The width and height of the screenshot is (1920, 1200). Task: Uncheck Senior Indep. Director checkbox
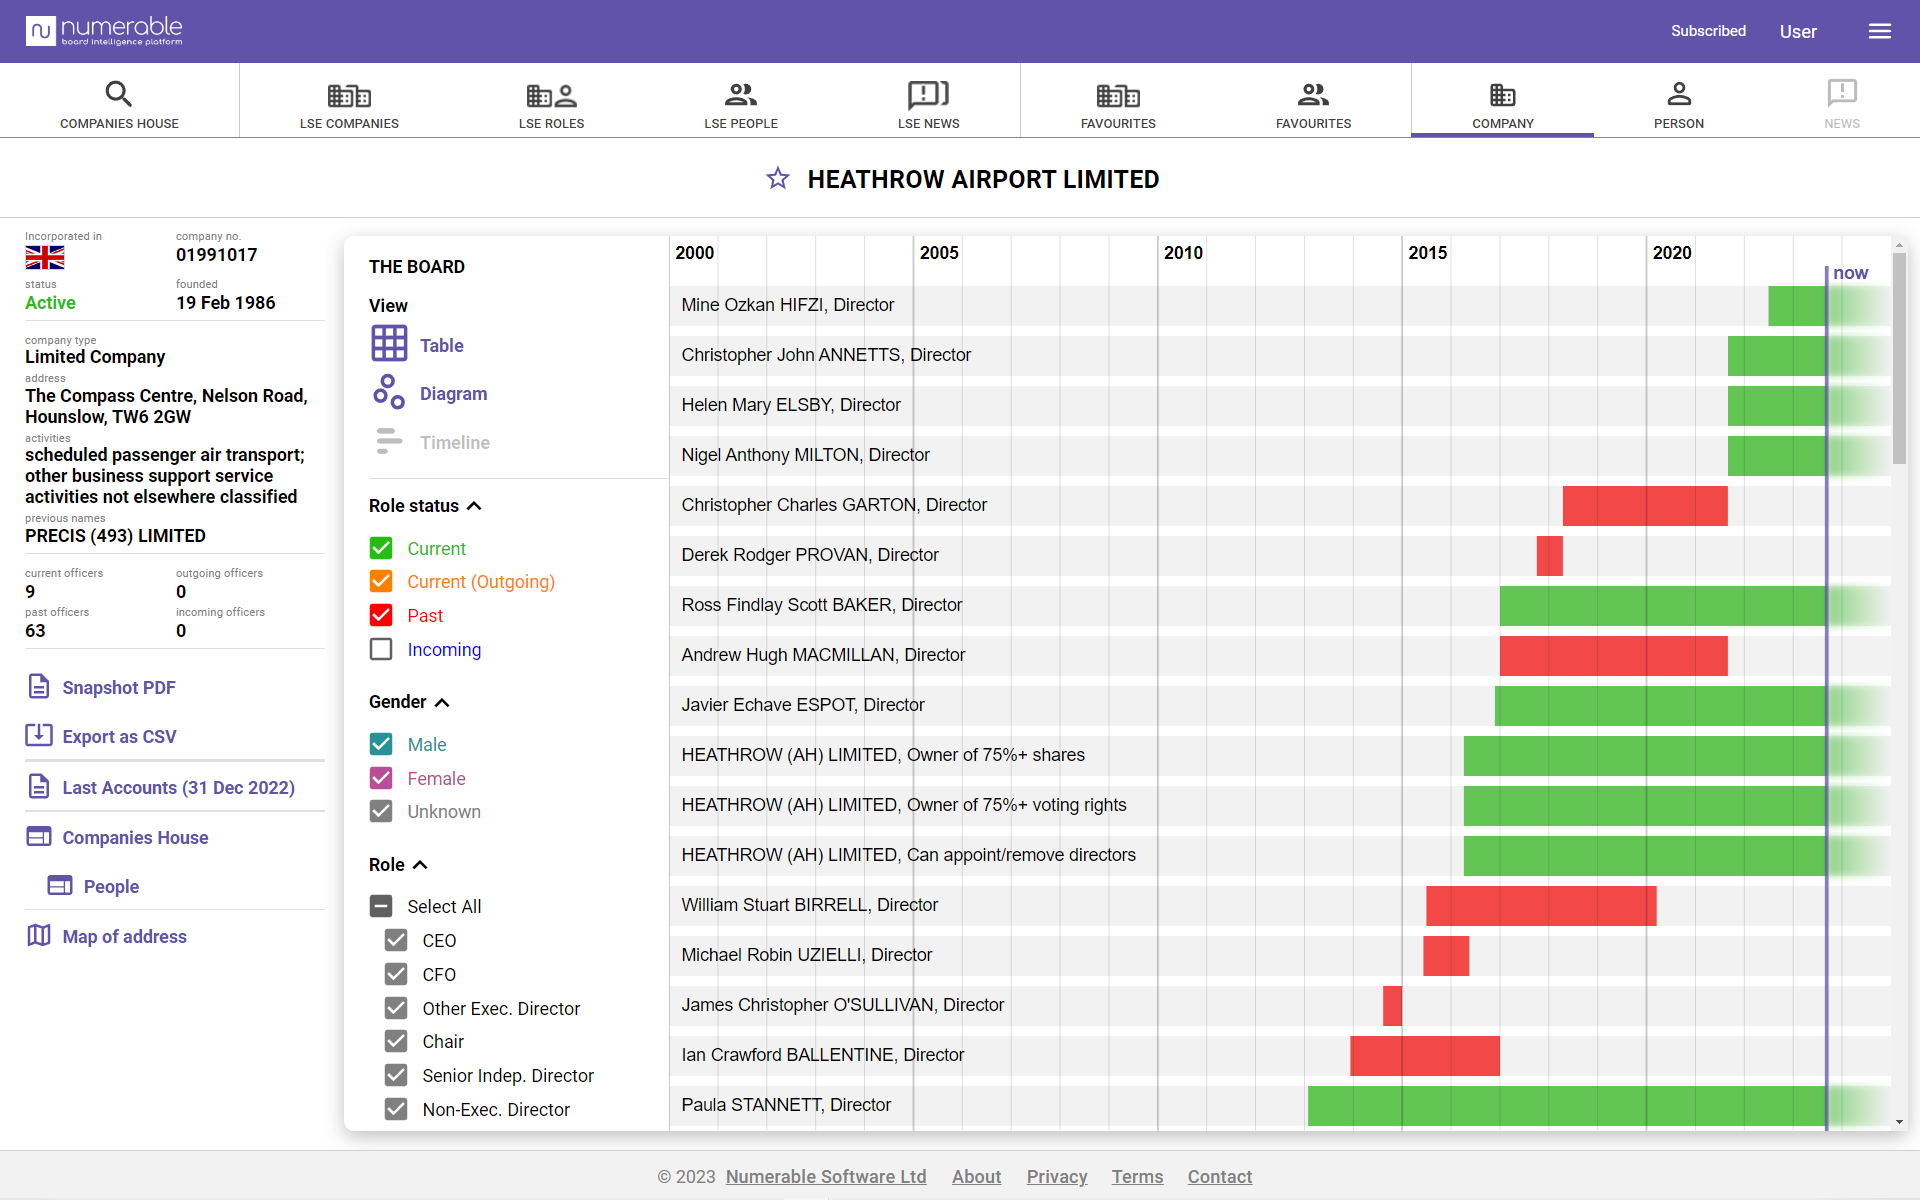[396, 1075]
